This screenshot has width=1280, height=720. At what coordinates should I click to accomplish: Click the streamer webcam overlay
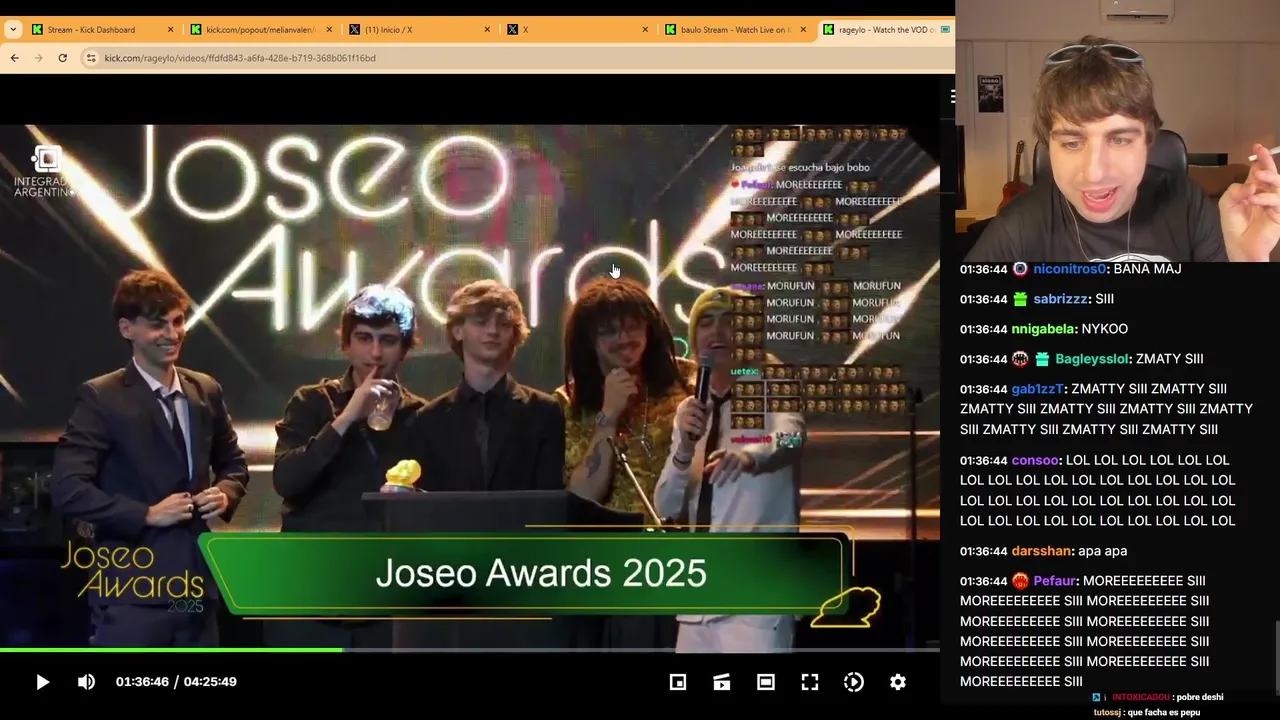[x=1117, y=130]
